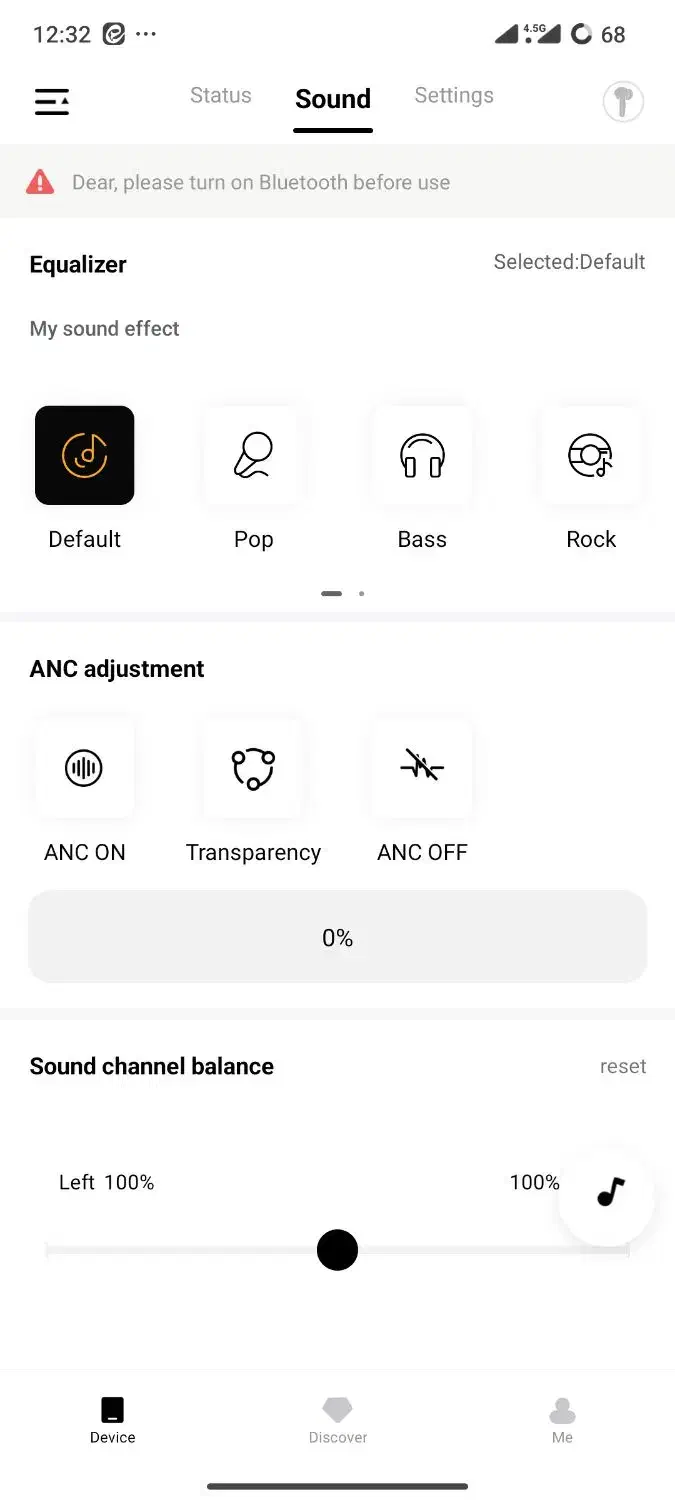This screenshot has height=1500, width=675.
Task: Tap the floating music note button
Action: pos(609,1192)
